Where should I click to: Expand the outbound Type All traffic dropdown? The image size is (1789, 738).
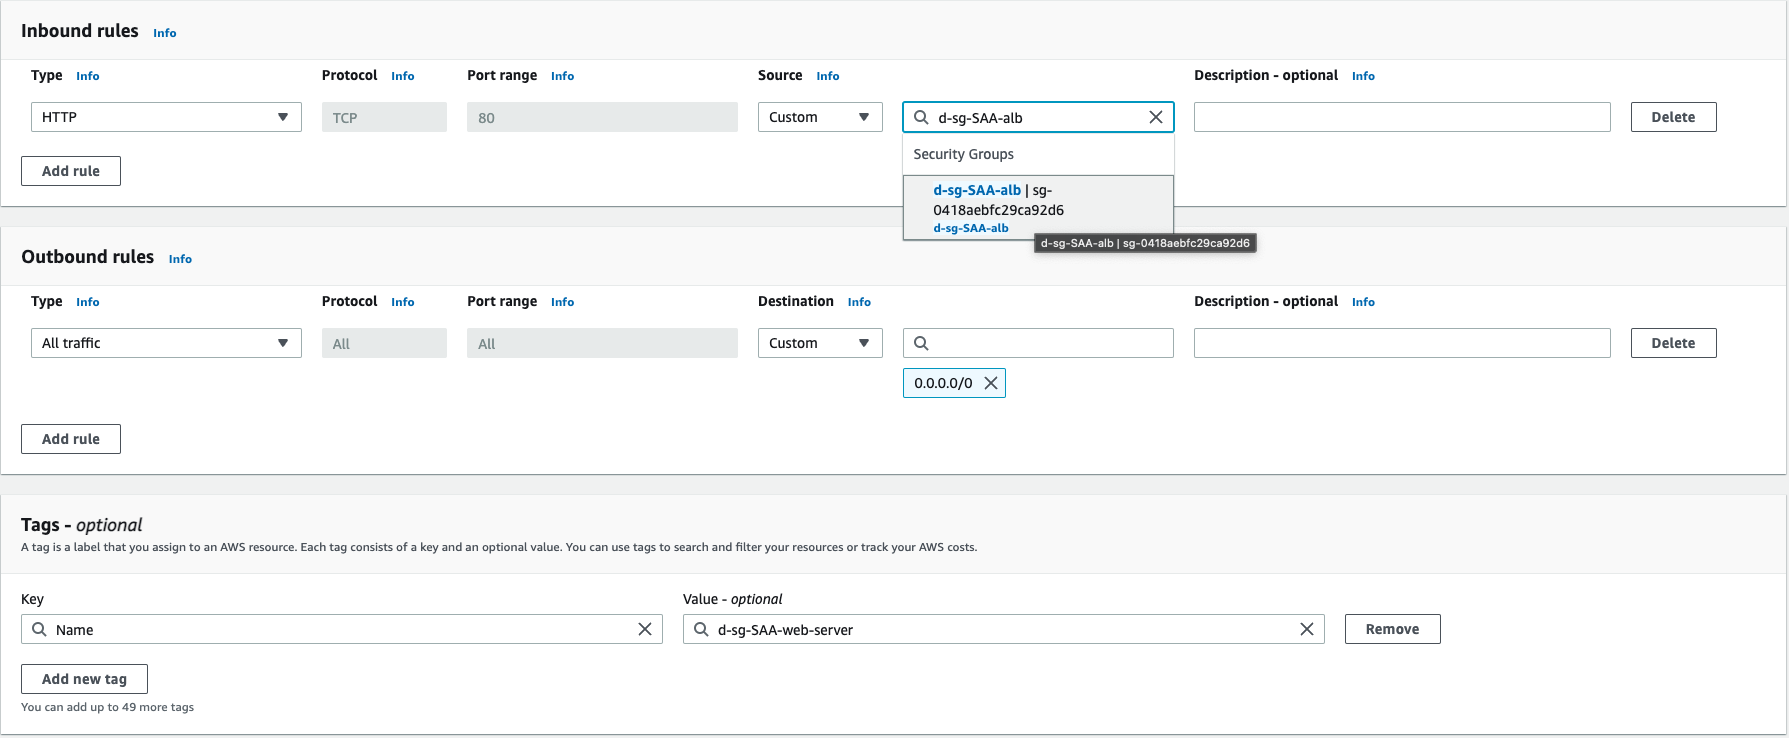coord(166,343)
